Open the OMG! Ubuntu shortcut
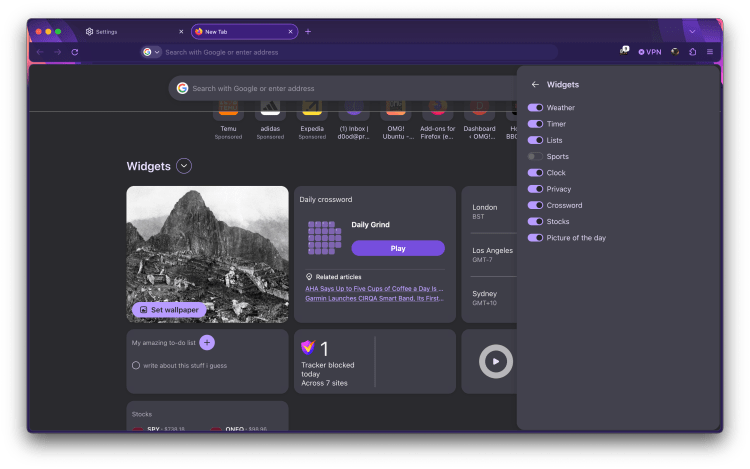This screenshot has width=750, height=469. click(x=396, y=120)
